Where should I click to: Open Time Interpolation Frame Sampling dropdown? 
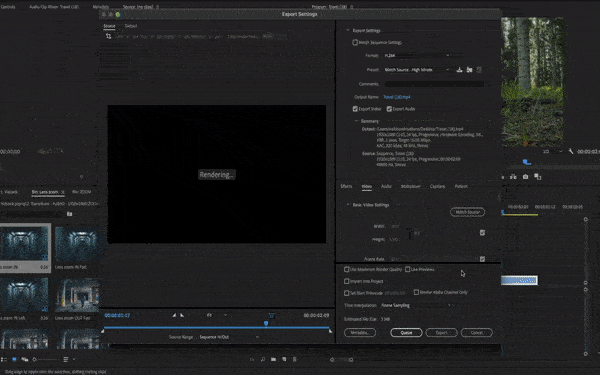[416, 305]
